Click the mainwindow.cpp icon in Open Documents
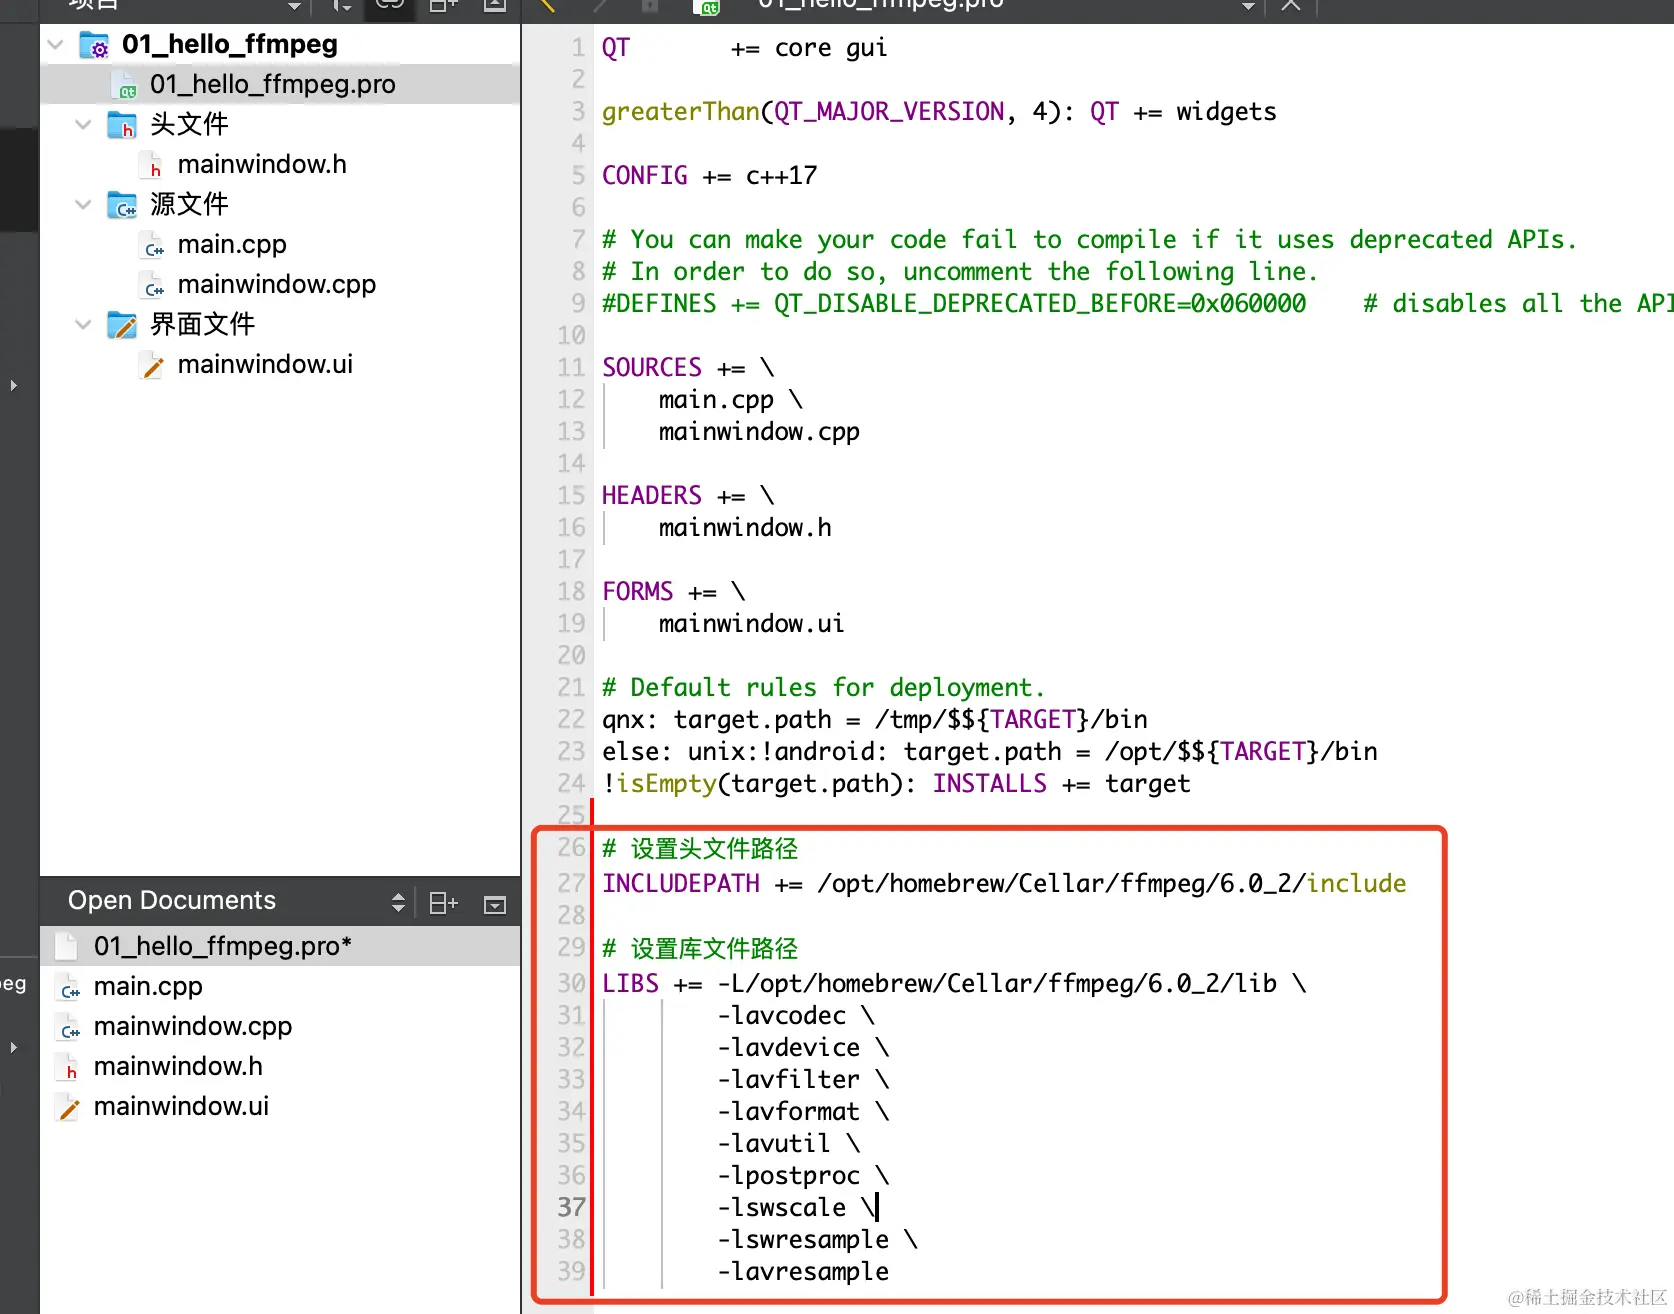This screenshot has height=1314, width=1674. [68, 1027]
